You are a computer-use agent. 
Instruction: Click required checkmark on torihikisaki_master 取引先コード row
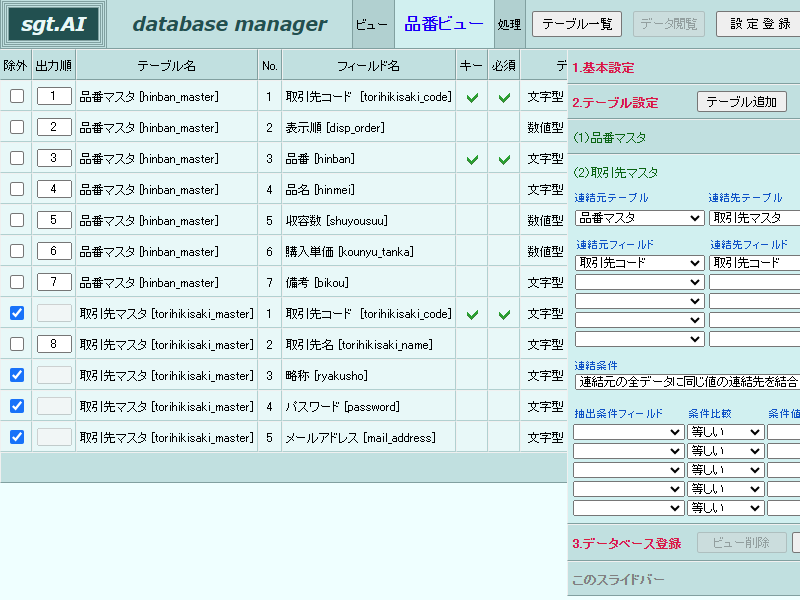click(504, 315)
